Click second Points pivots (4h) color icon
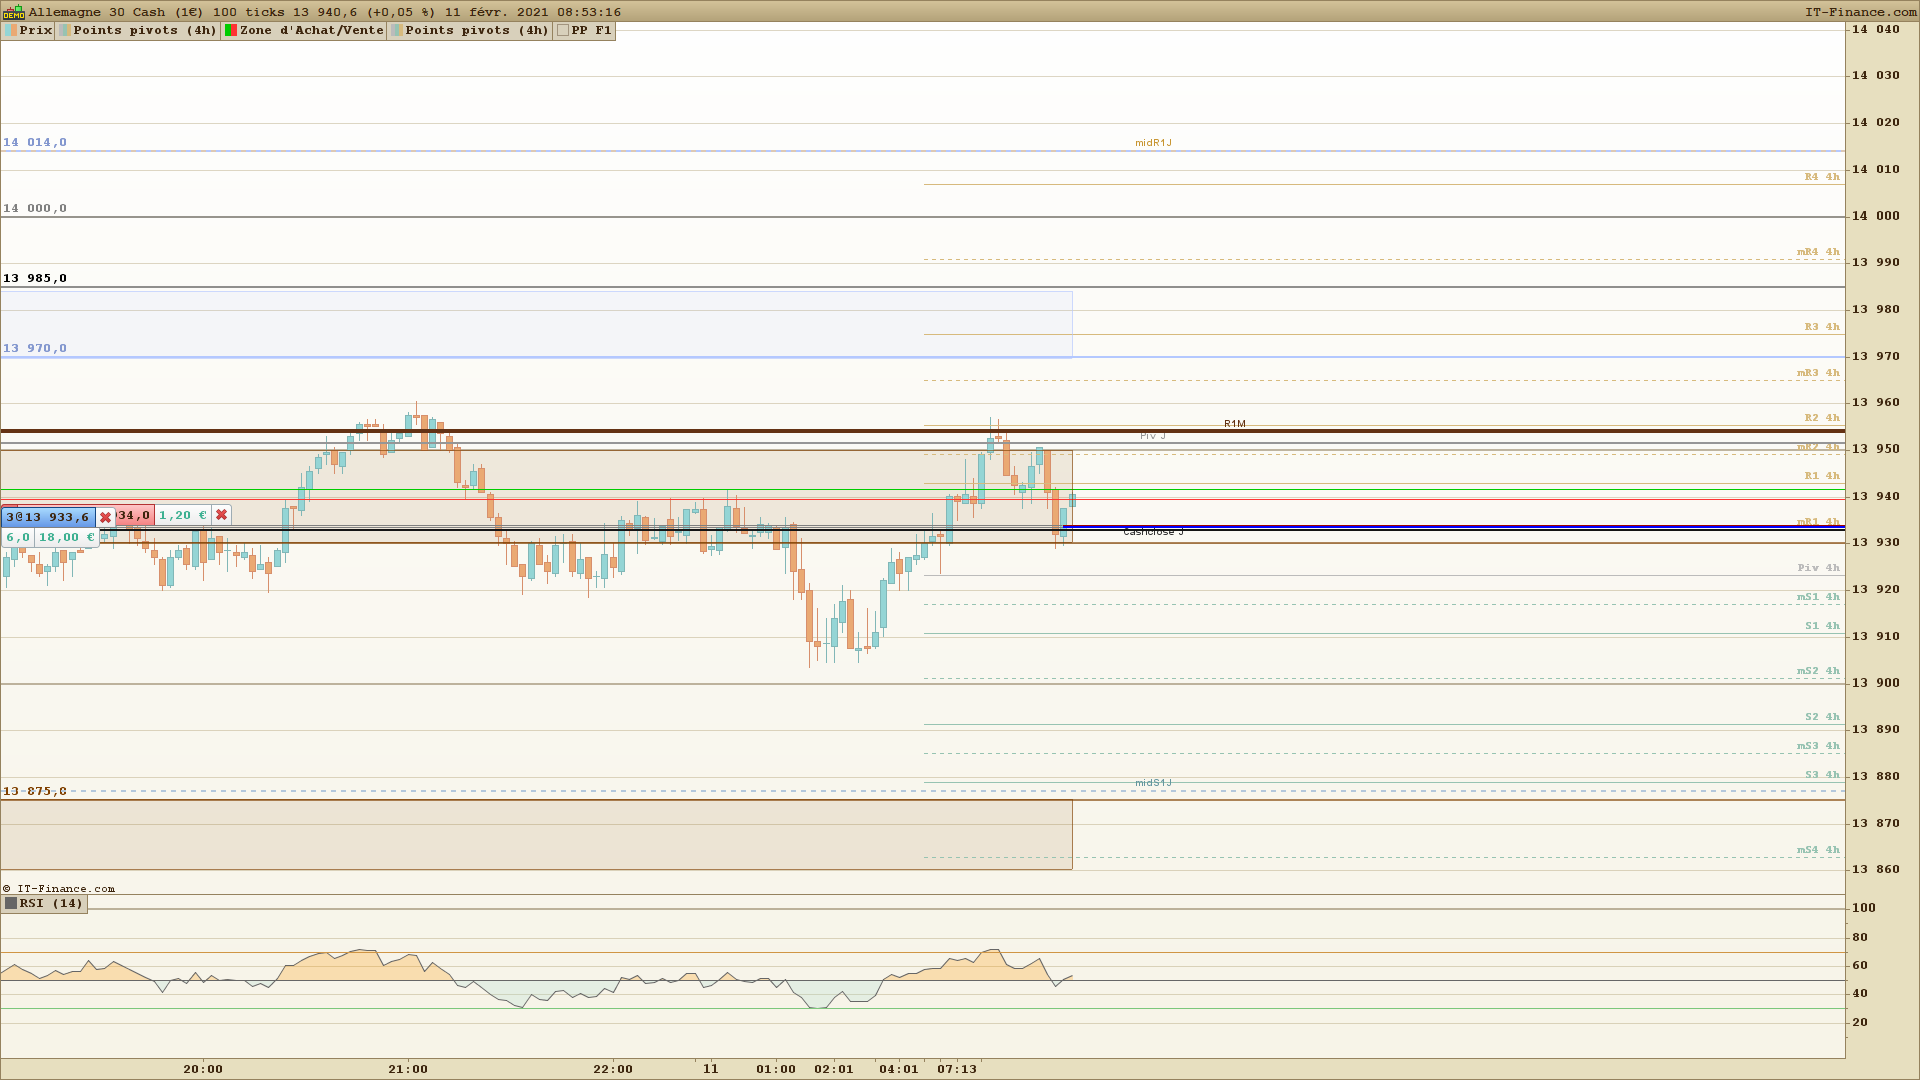1920x1080 pixels. [397, 30]
